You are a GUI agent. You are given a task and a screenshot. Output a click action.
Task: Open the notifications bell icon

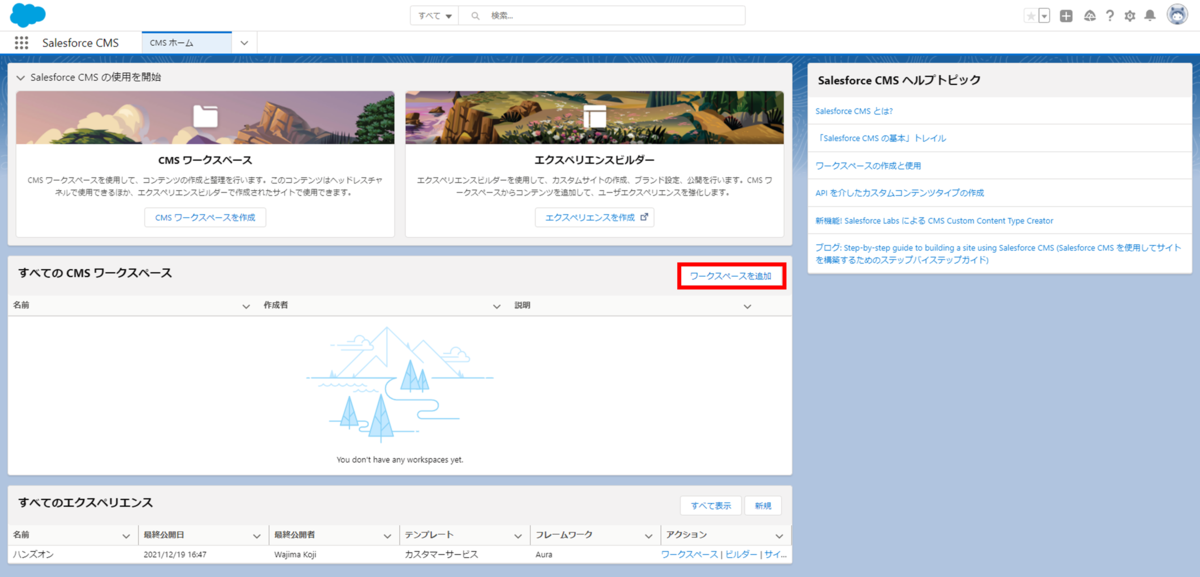[x=1150, y=16]
